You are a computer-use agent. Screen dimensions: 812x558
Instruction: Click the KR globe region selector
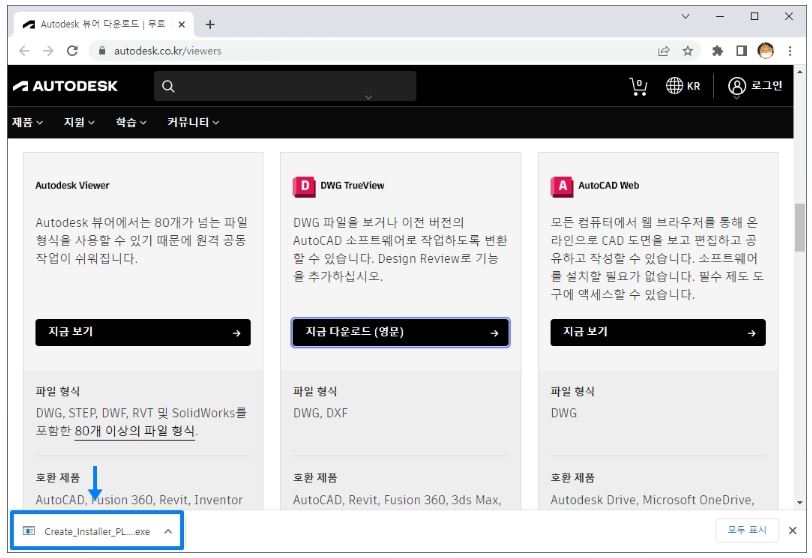tap(683, 86)
